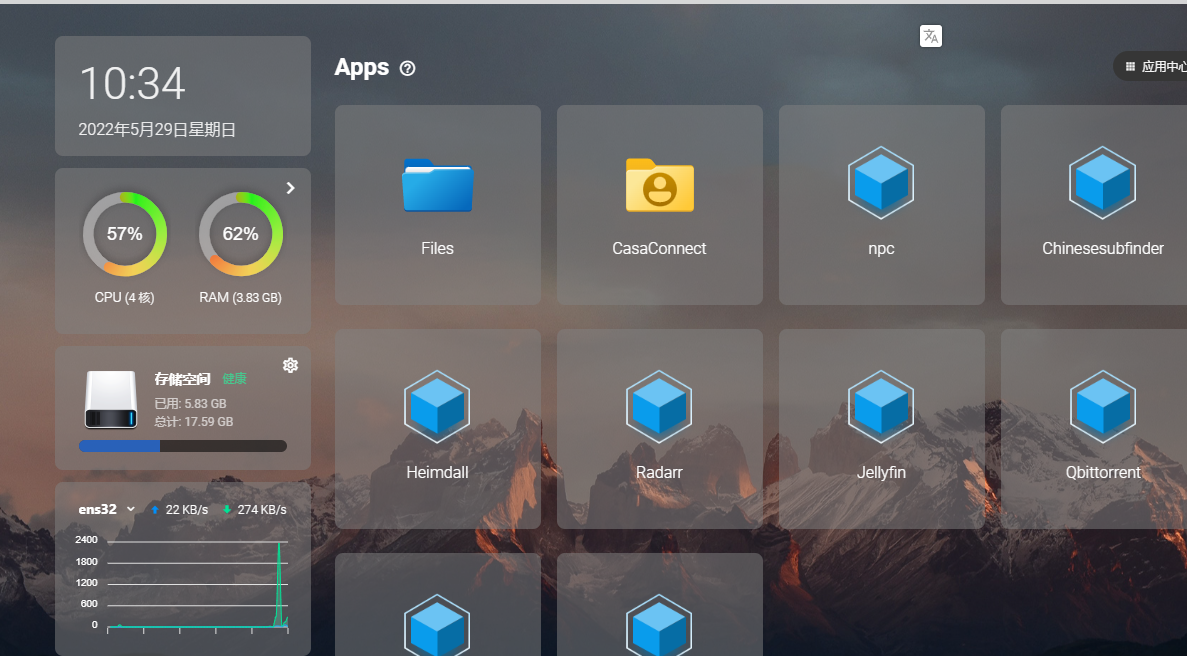Image resolution: width=1187 pixels, height=656 pixels.
Task: Click the RAM 62% usage gauge
Action: tap(241, 234)
